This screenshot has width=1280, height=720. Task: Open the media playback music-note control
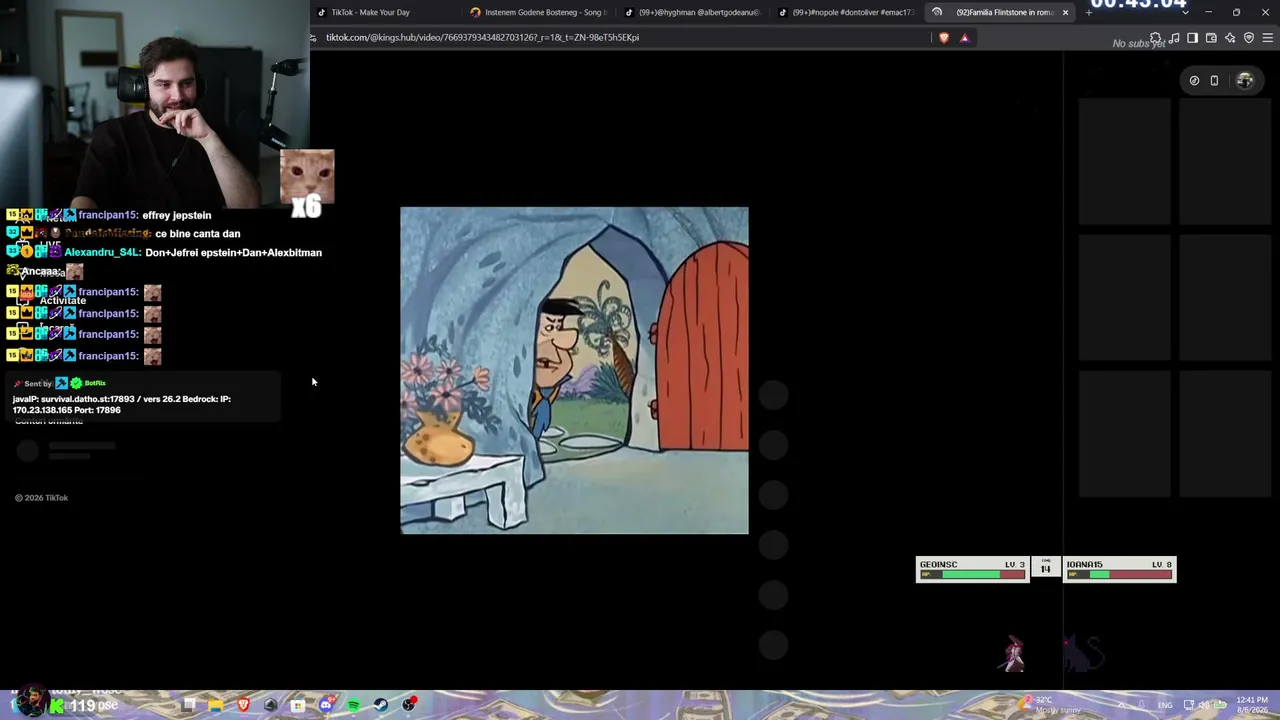(x=1174, y=38)
